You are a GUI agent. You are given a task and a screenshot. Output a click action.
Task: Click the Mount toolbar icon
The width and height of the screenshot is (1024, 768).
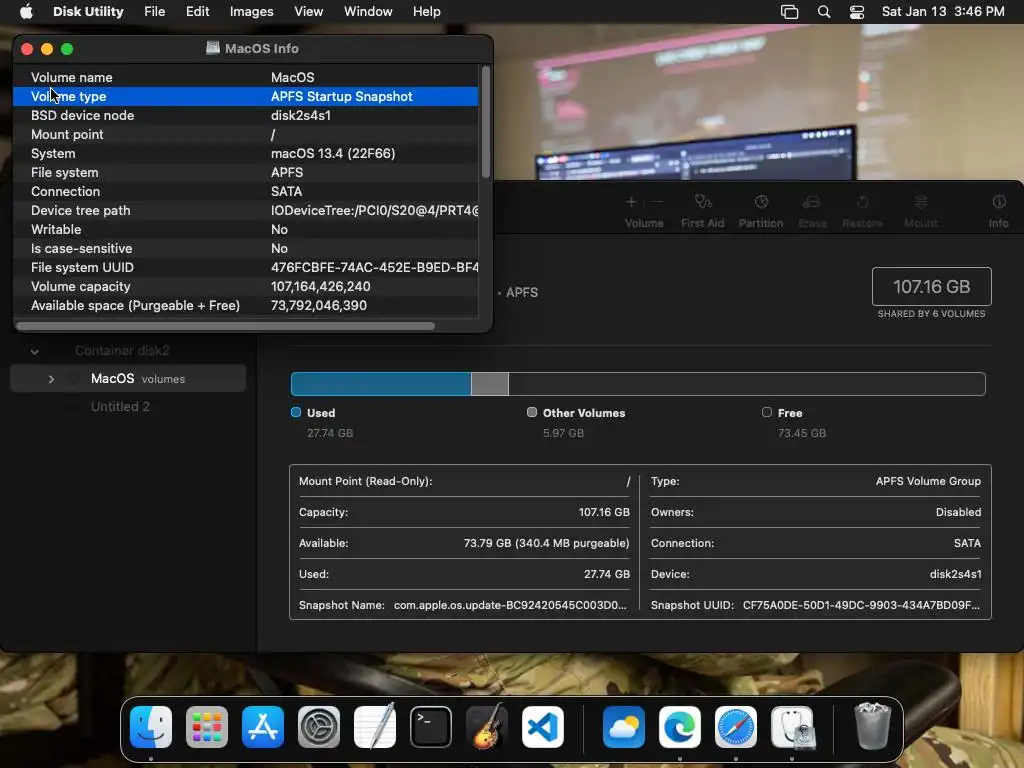click(x=921, y=202)
